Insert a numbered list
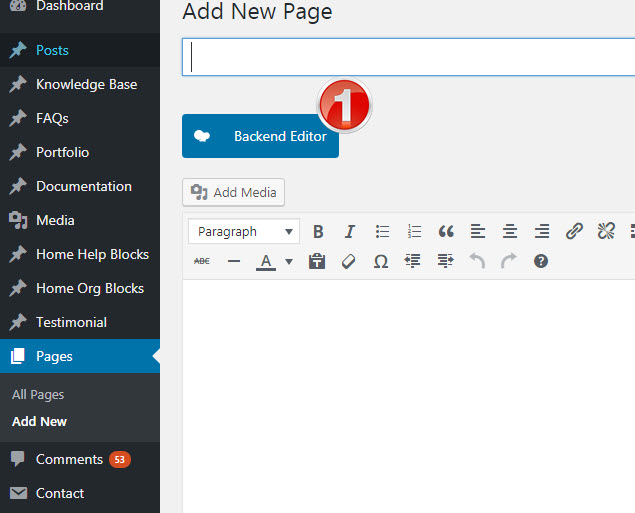 point(414,232)
